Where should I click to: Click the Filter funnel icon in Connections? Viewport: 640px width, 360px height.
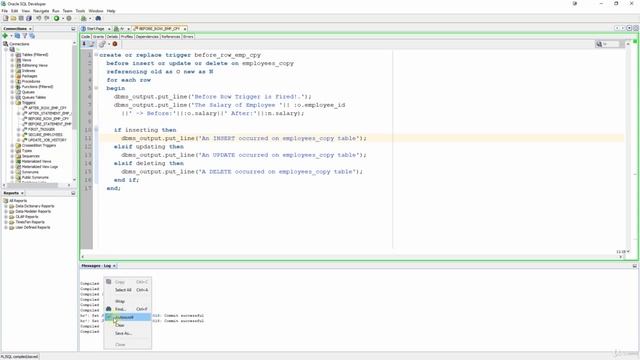point(24,36)
